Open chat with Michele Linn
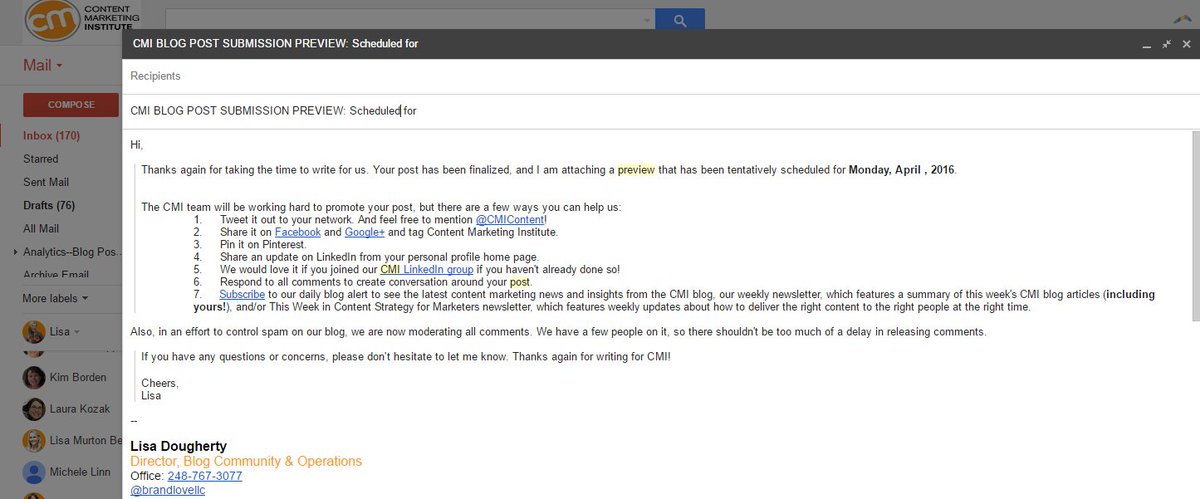The image size is (1200, 499). 81,471
